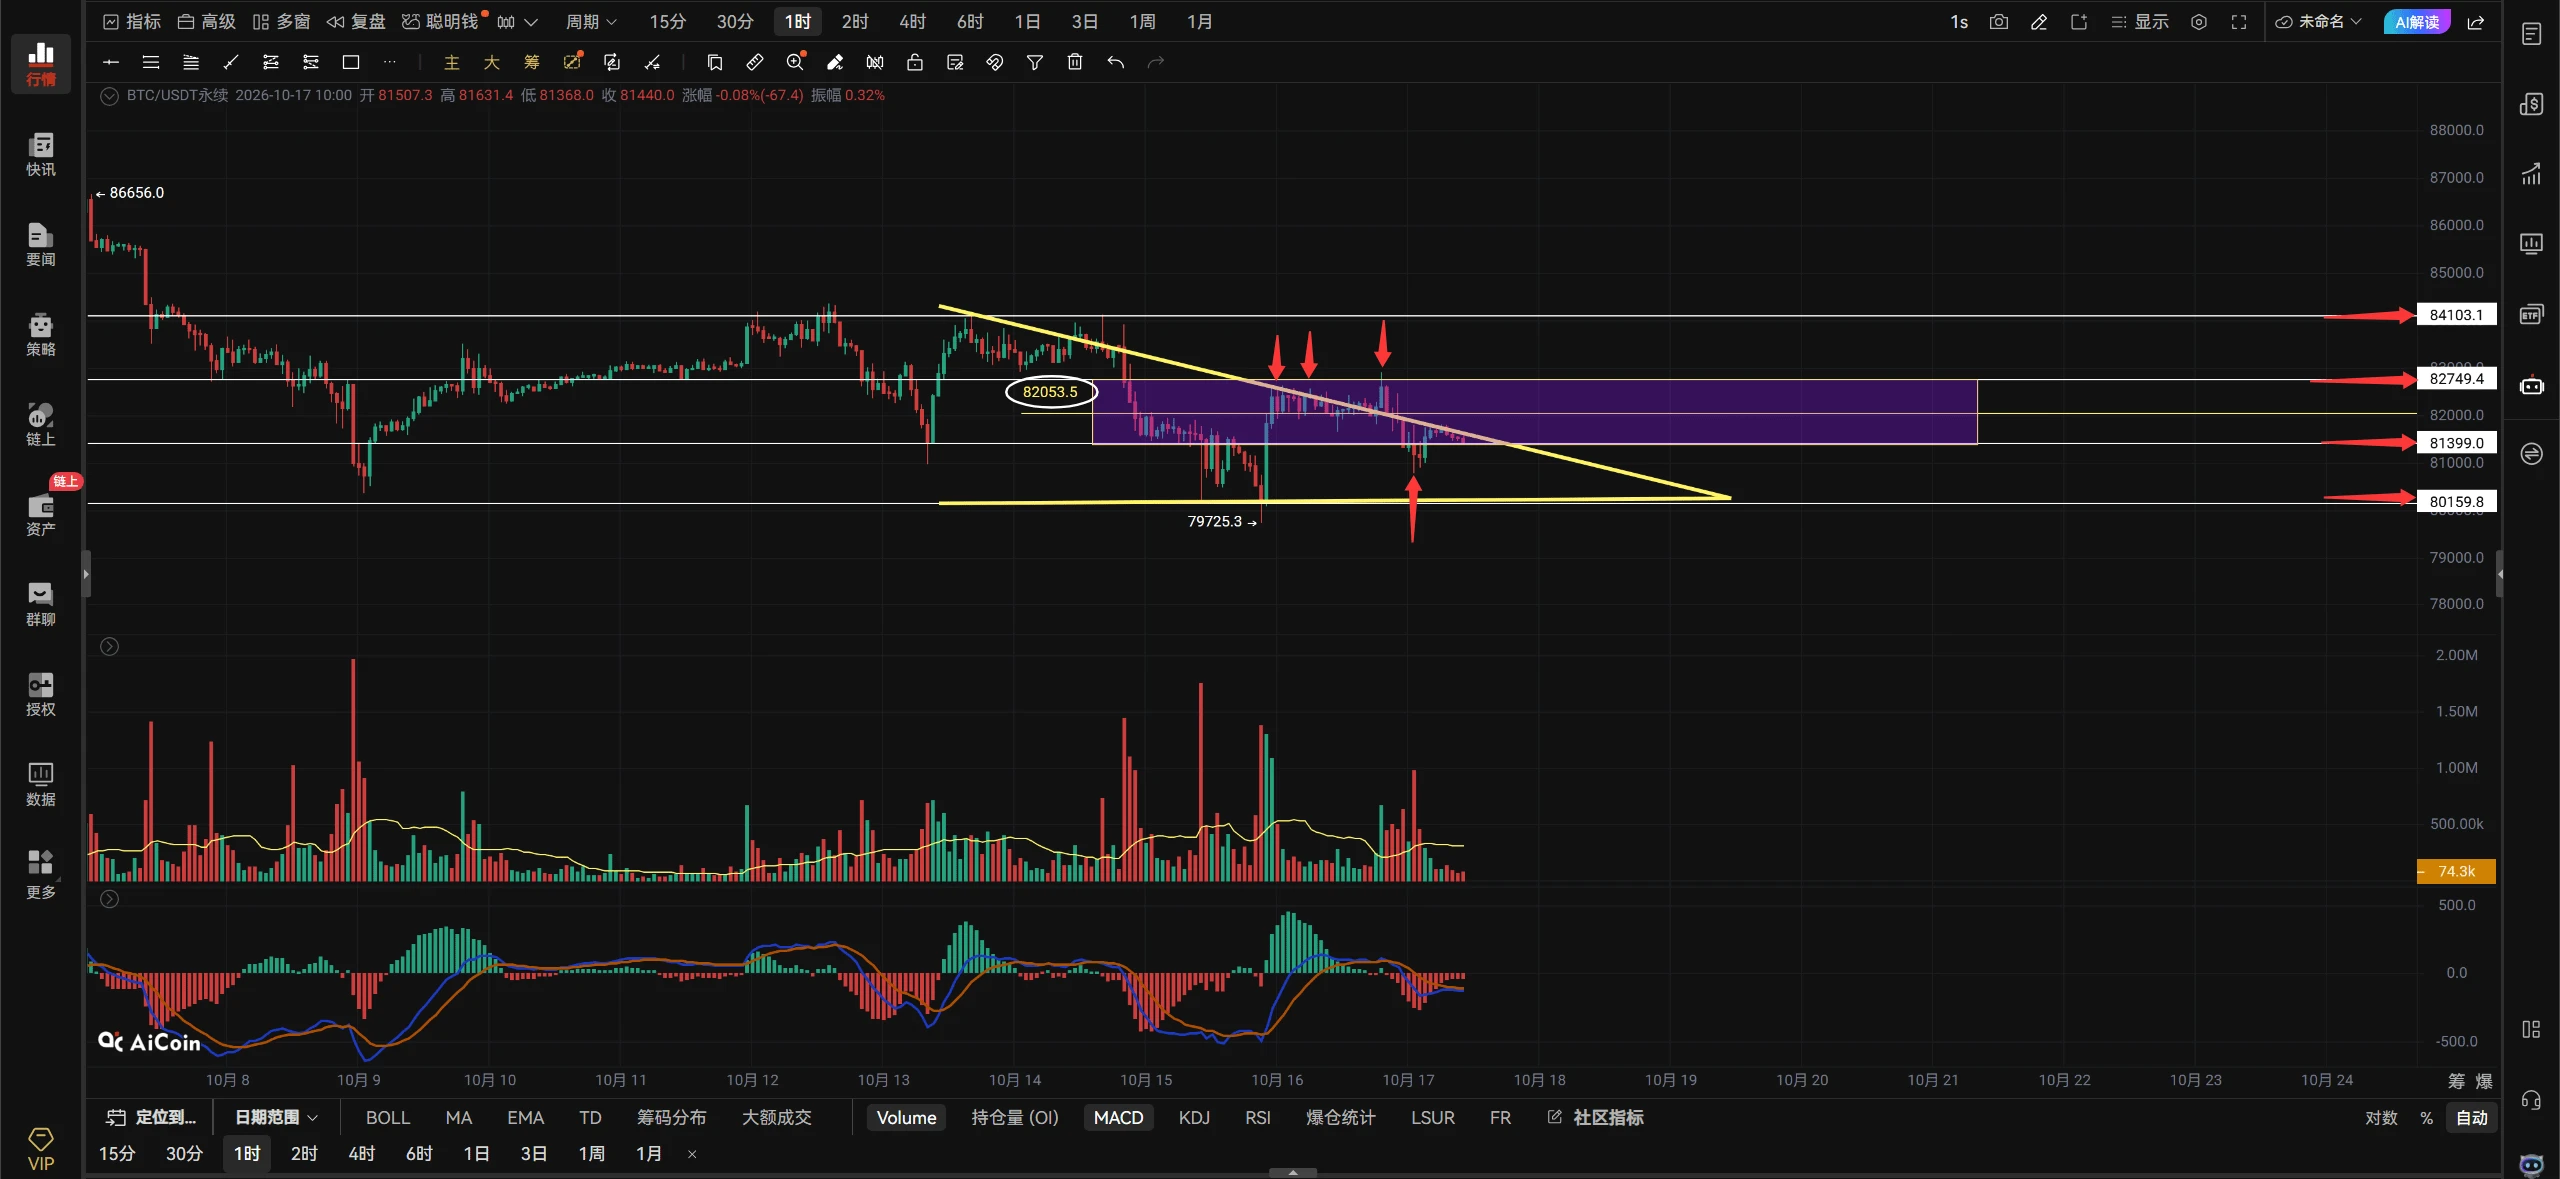This screenshot has width=2560, height=1179.
Task: Click the filter funnel tool icon
Action: pyautogui.click(x=1035, y=62)
